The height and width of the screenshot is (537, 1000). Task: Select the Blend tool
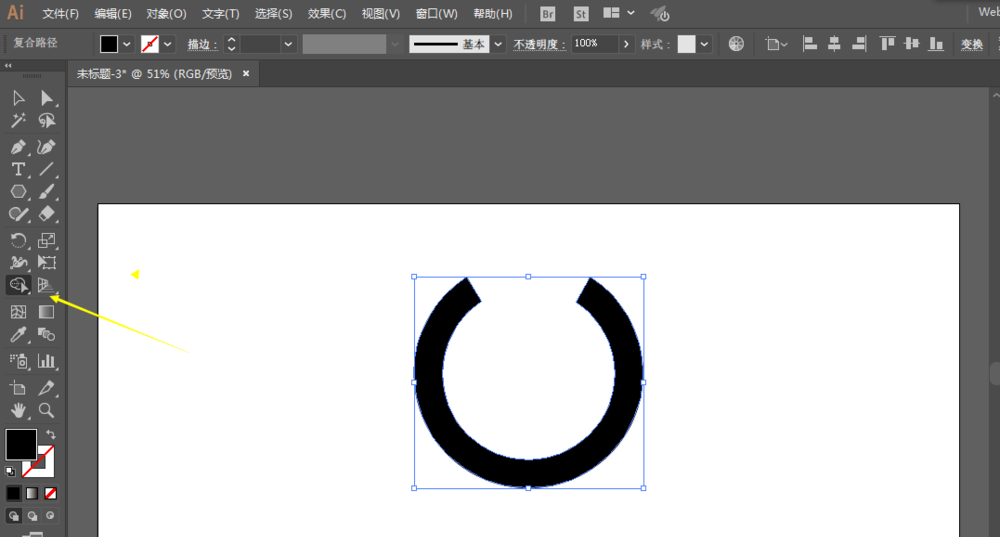click(x=47, y=334)
